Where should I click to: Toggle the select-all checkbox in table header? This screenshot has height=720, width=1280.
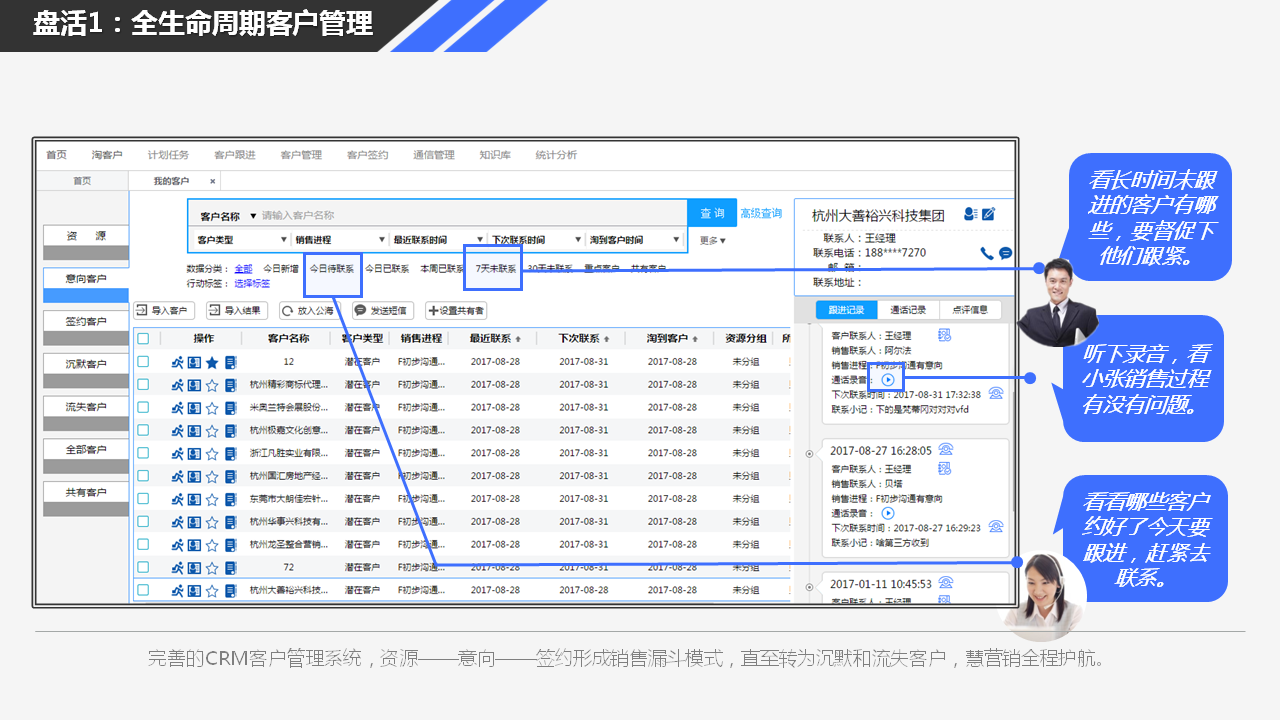pos(143,339)
